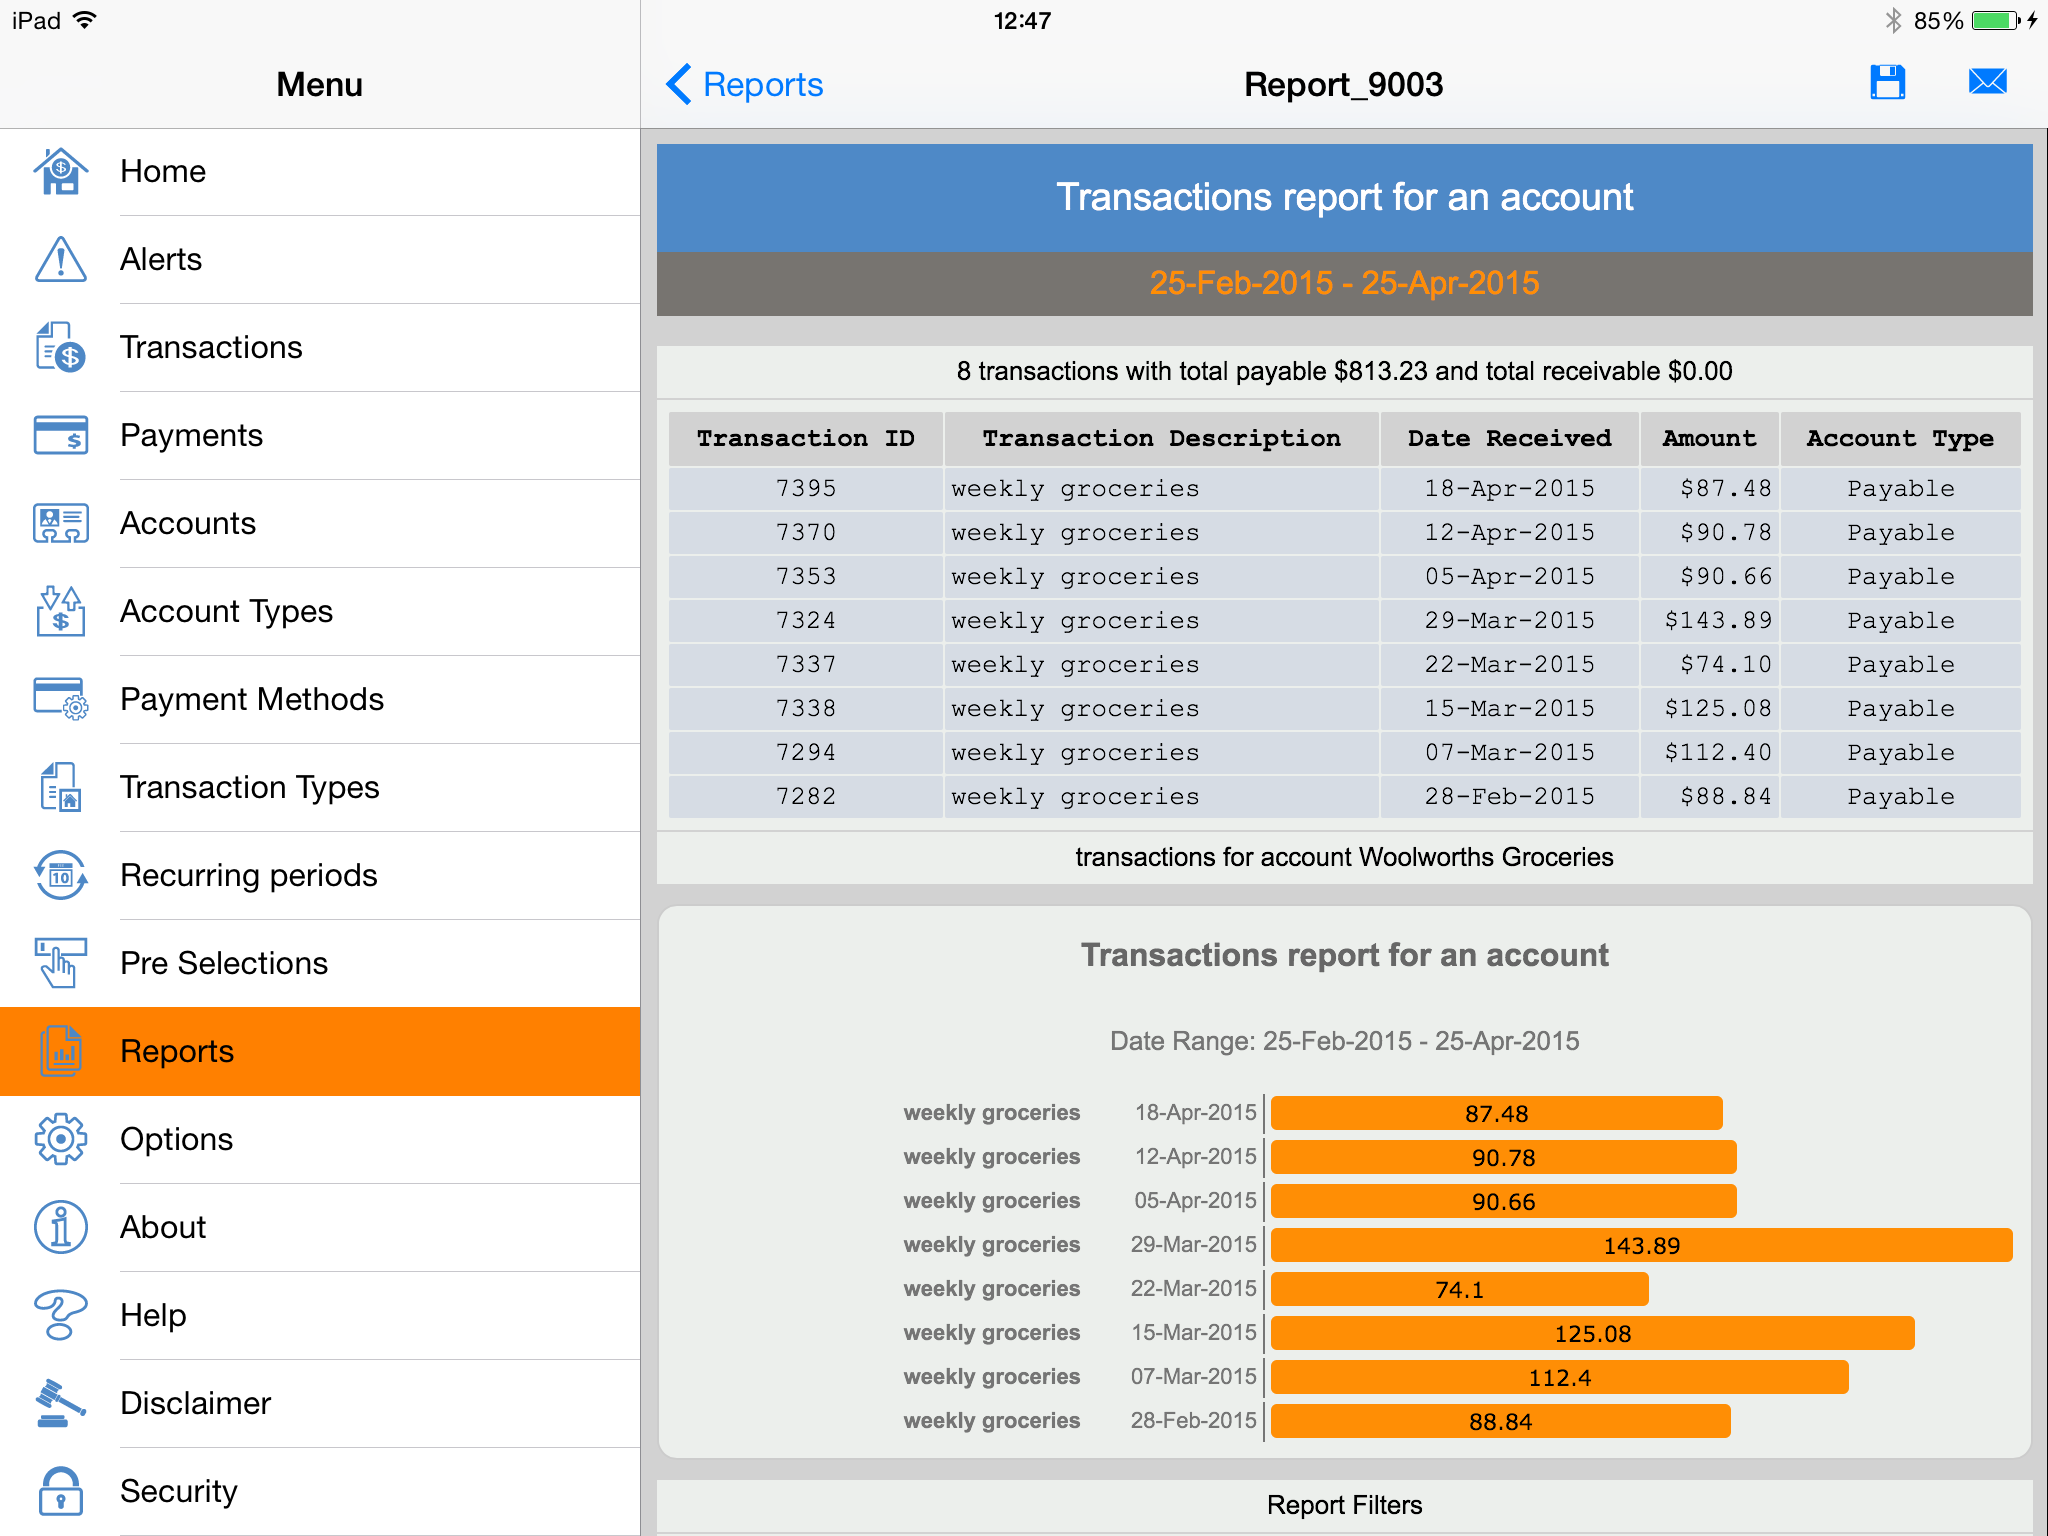The width and height of the screenshot is (2048, 1536).
Task: Tap the Accounts ID card icon
Action: [61, 523]
